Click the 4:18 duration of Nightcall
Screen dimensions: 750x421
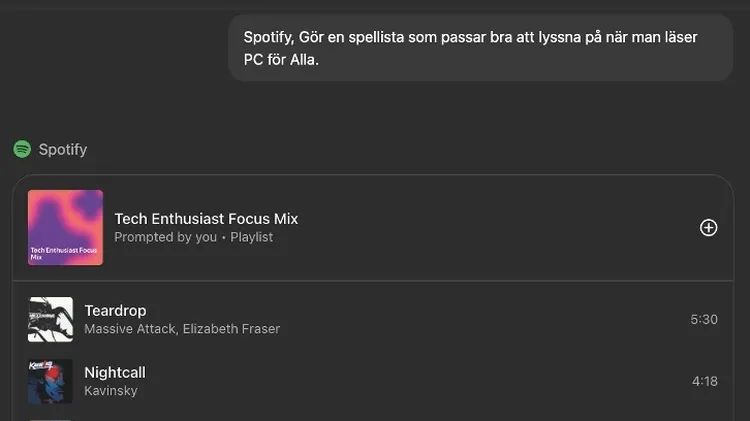[x=703, y=381]
